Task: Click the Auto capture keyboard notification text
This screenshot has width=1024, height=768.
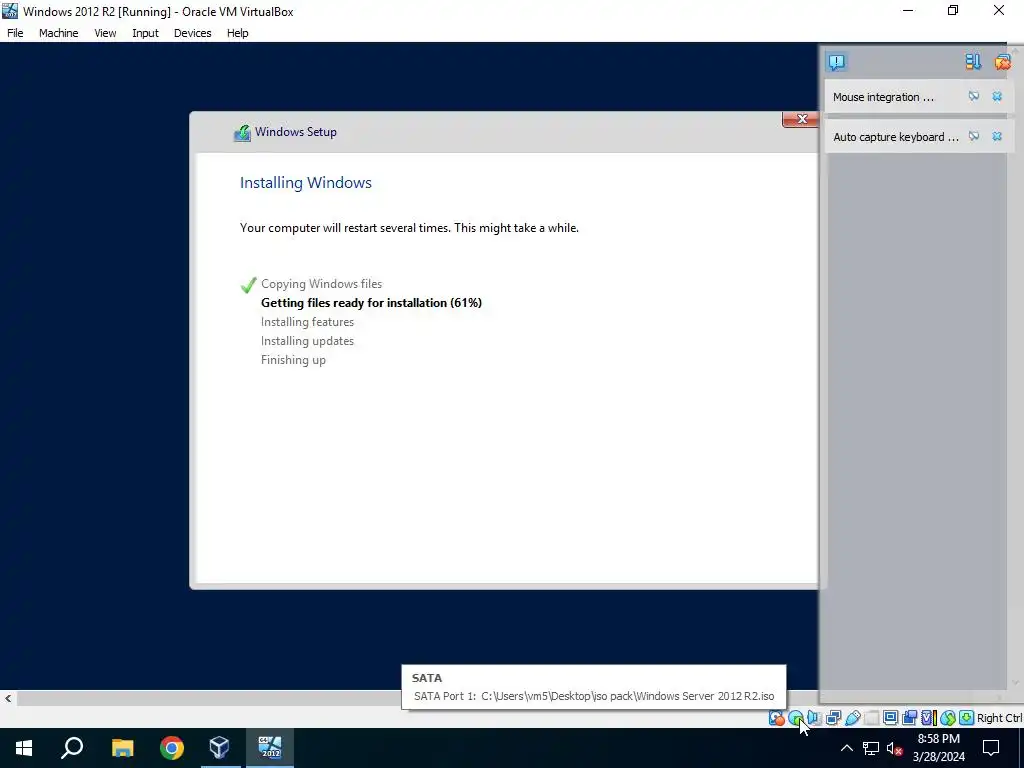Action: tap(895, 137)
